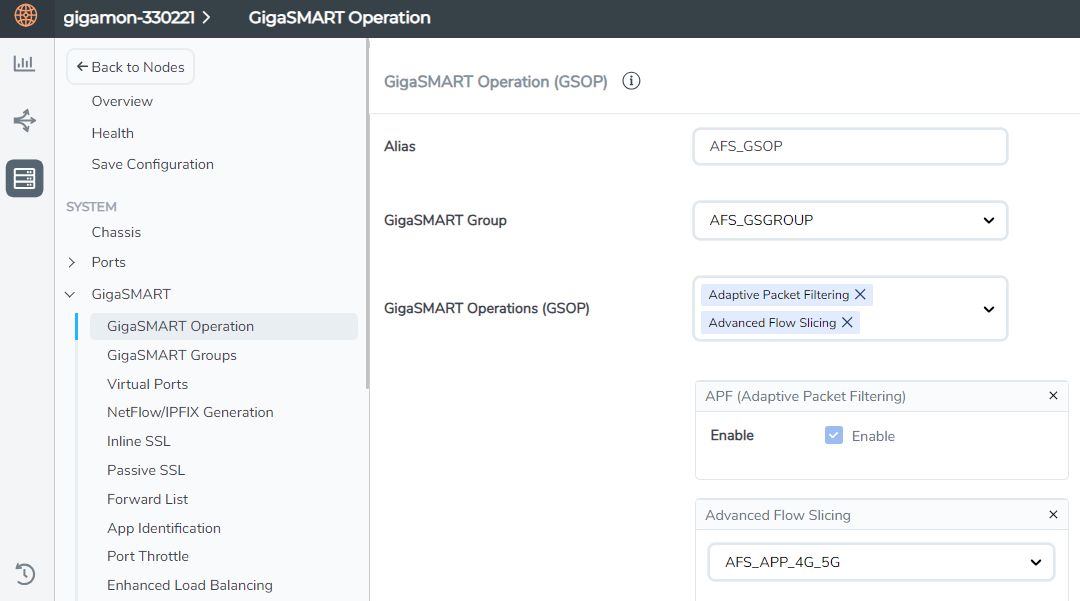Close the Advanced Flow Slicing panel
This screenshot has height=601, width=1080.
pyautogui.click(x=1053, y=515)
